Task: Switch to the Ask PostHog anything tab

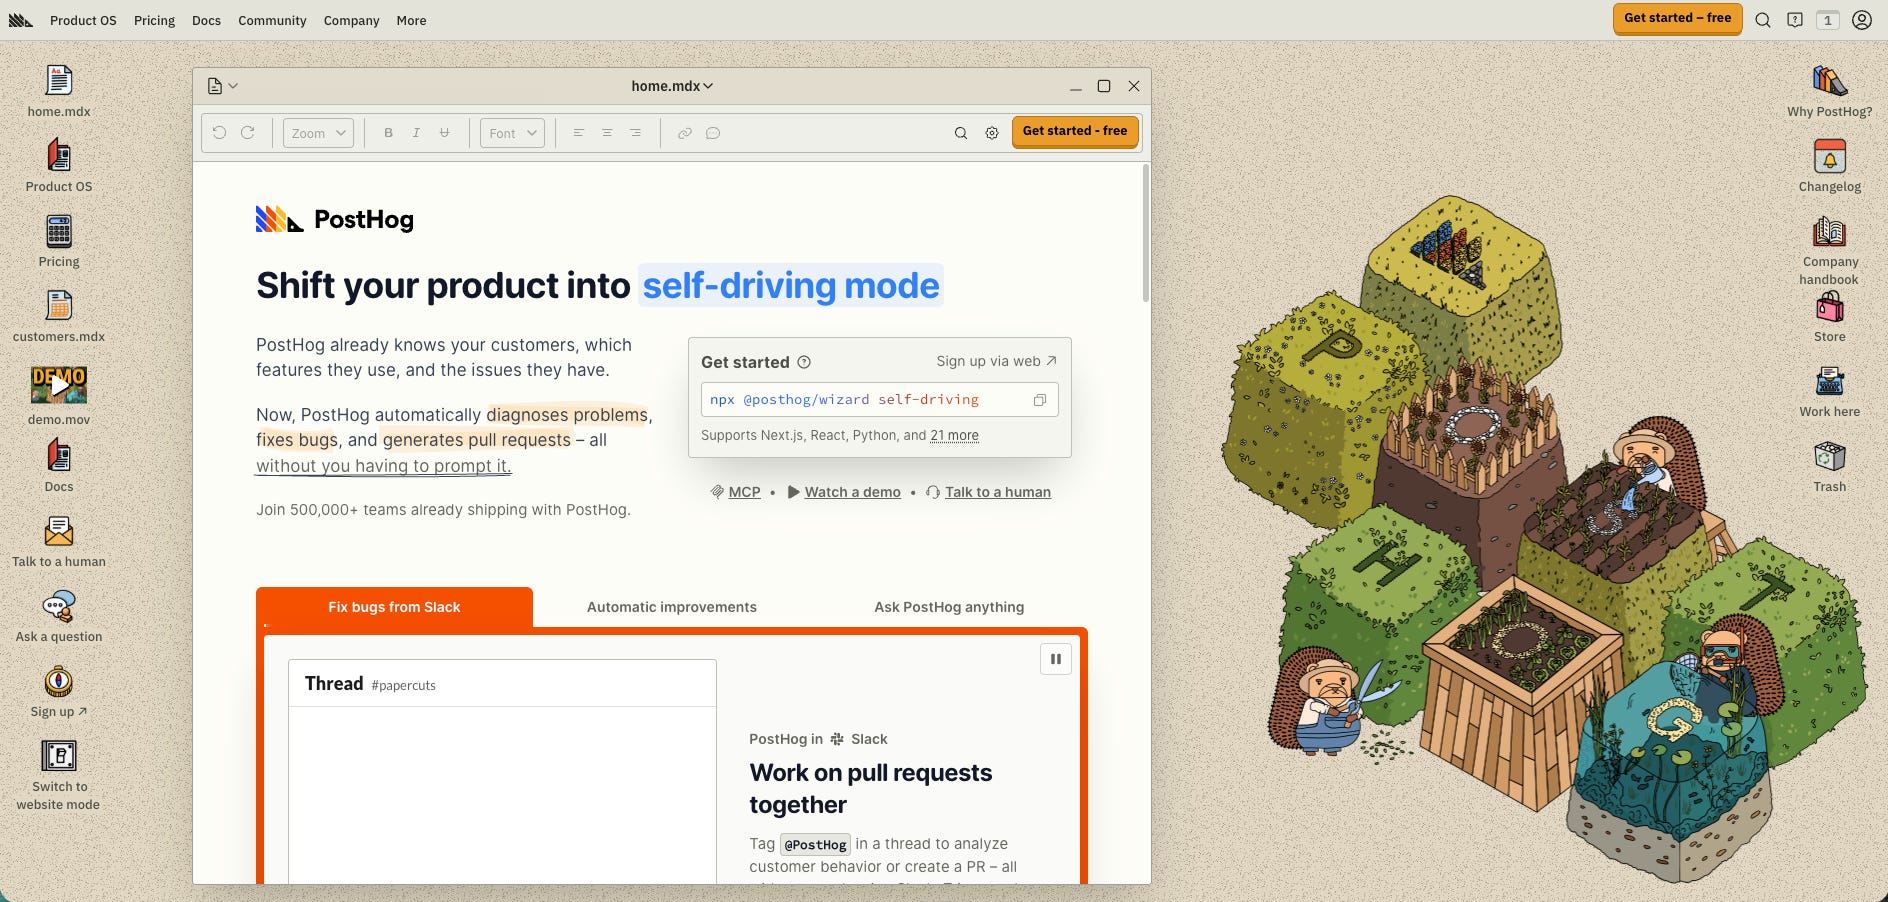Action: pyautogui.click(x=949, y=607)
